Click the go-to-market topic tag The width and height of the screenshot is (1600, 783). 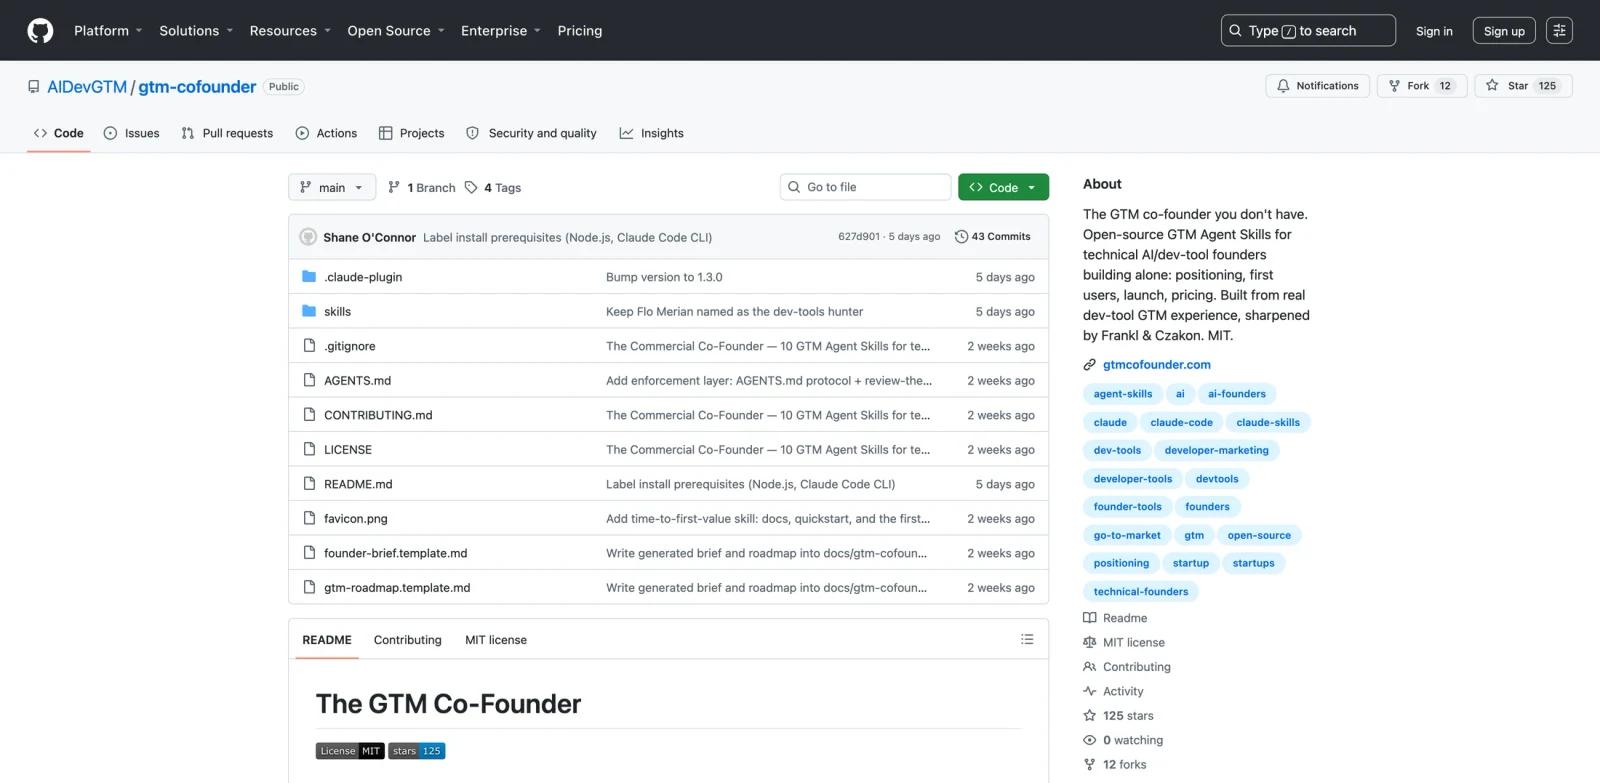[1127, 535]
